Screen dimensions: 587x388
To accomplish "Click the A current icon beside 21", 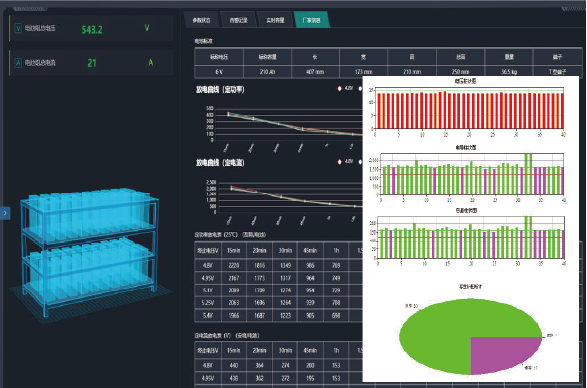I will coord(18,63).
